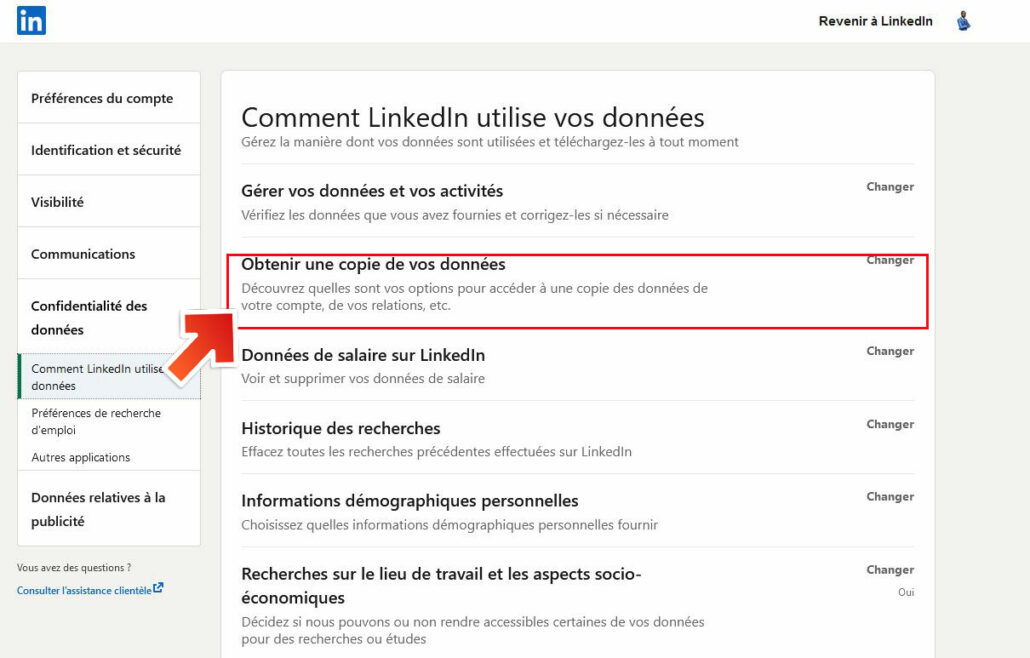Viewport: 1030px width, 658px height.
Task: Open Préférences du compte section
Action: 109,98
